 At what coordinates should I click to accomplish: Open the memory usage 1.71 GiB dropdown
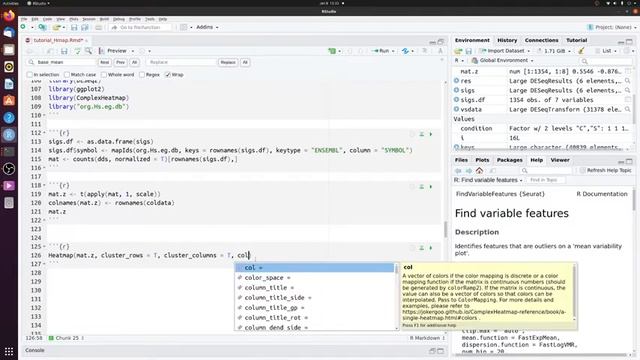click(554, 51)
